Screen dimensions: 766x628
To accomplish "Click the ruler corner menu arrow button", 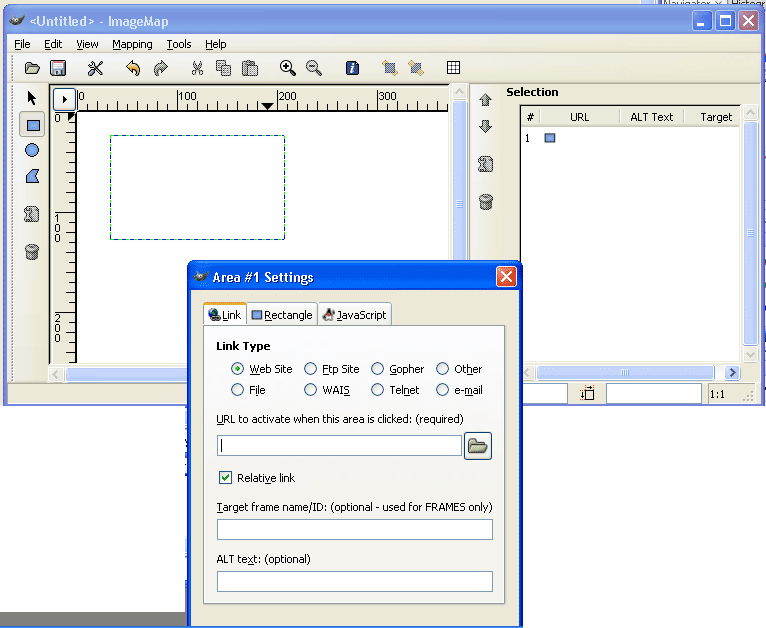I will pos(64,99).
